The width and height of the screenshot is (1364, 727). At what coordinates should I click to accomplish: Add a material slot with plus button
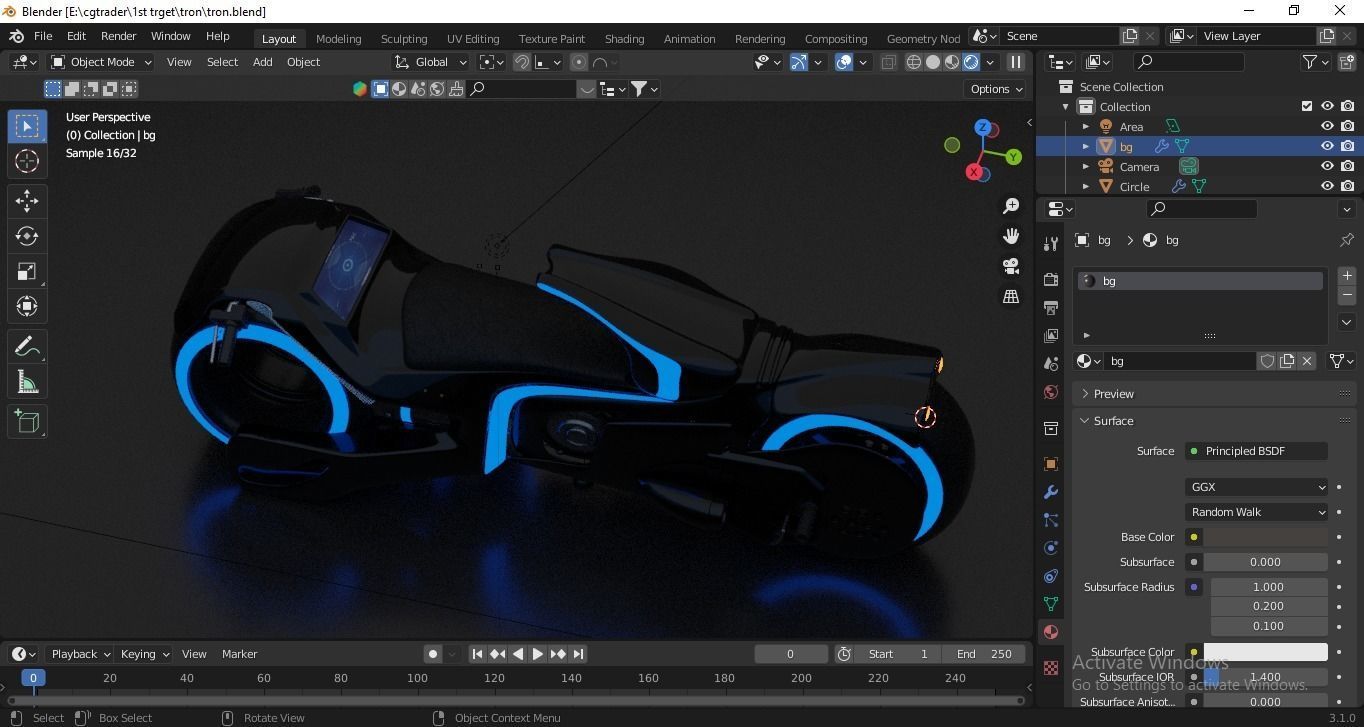(1346, 275)
